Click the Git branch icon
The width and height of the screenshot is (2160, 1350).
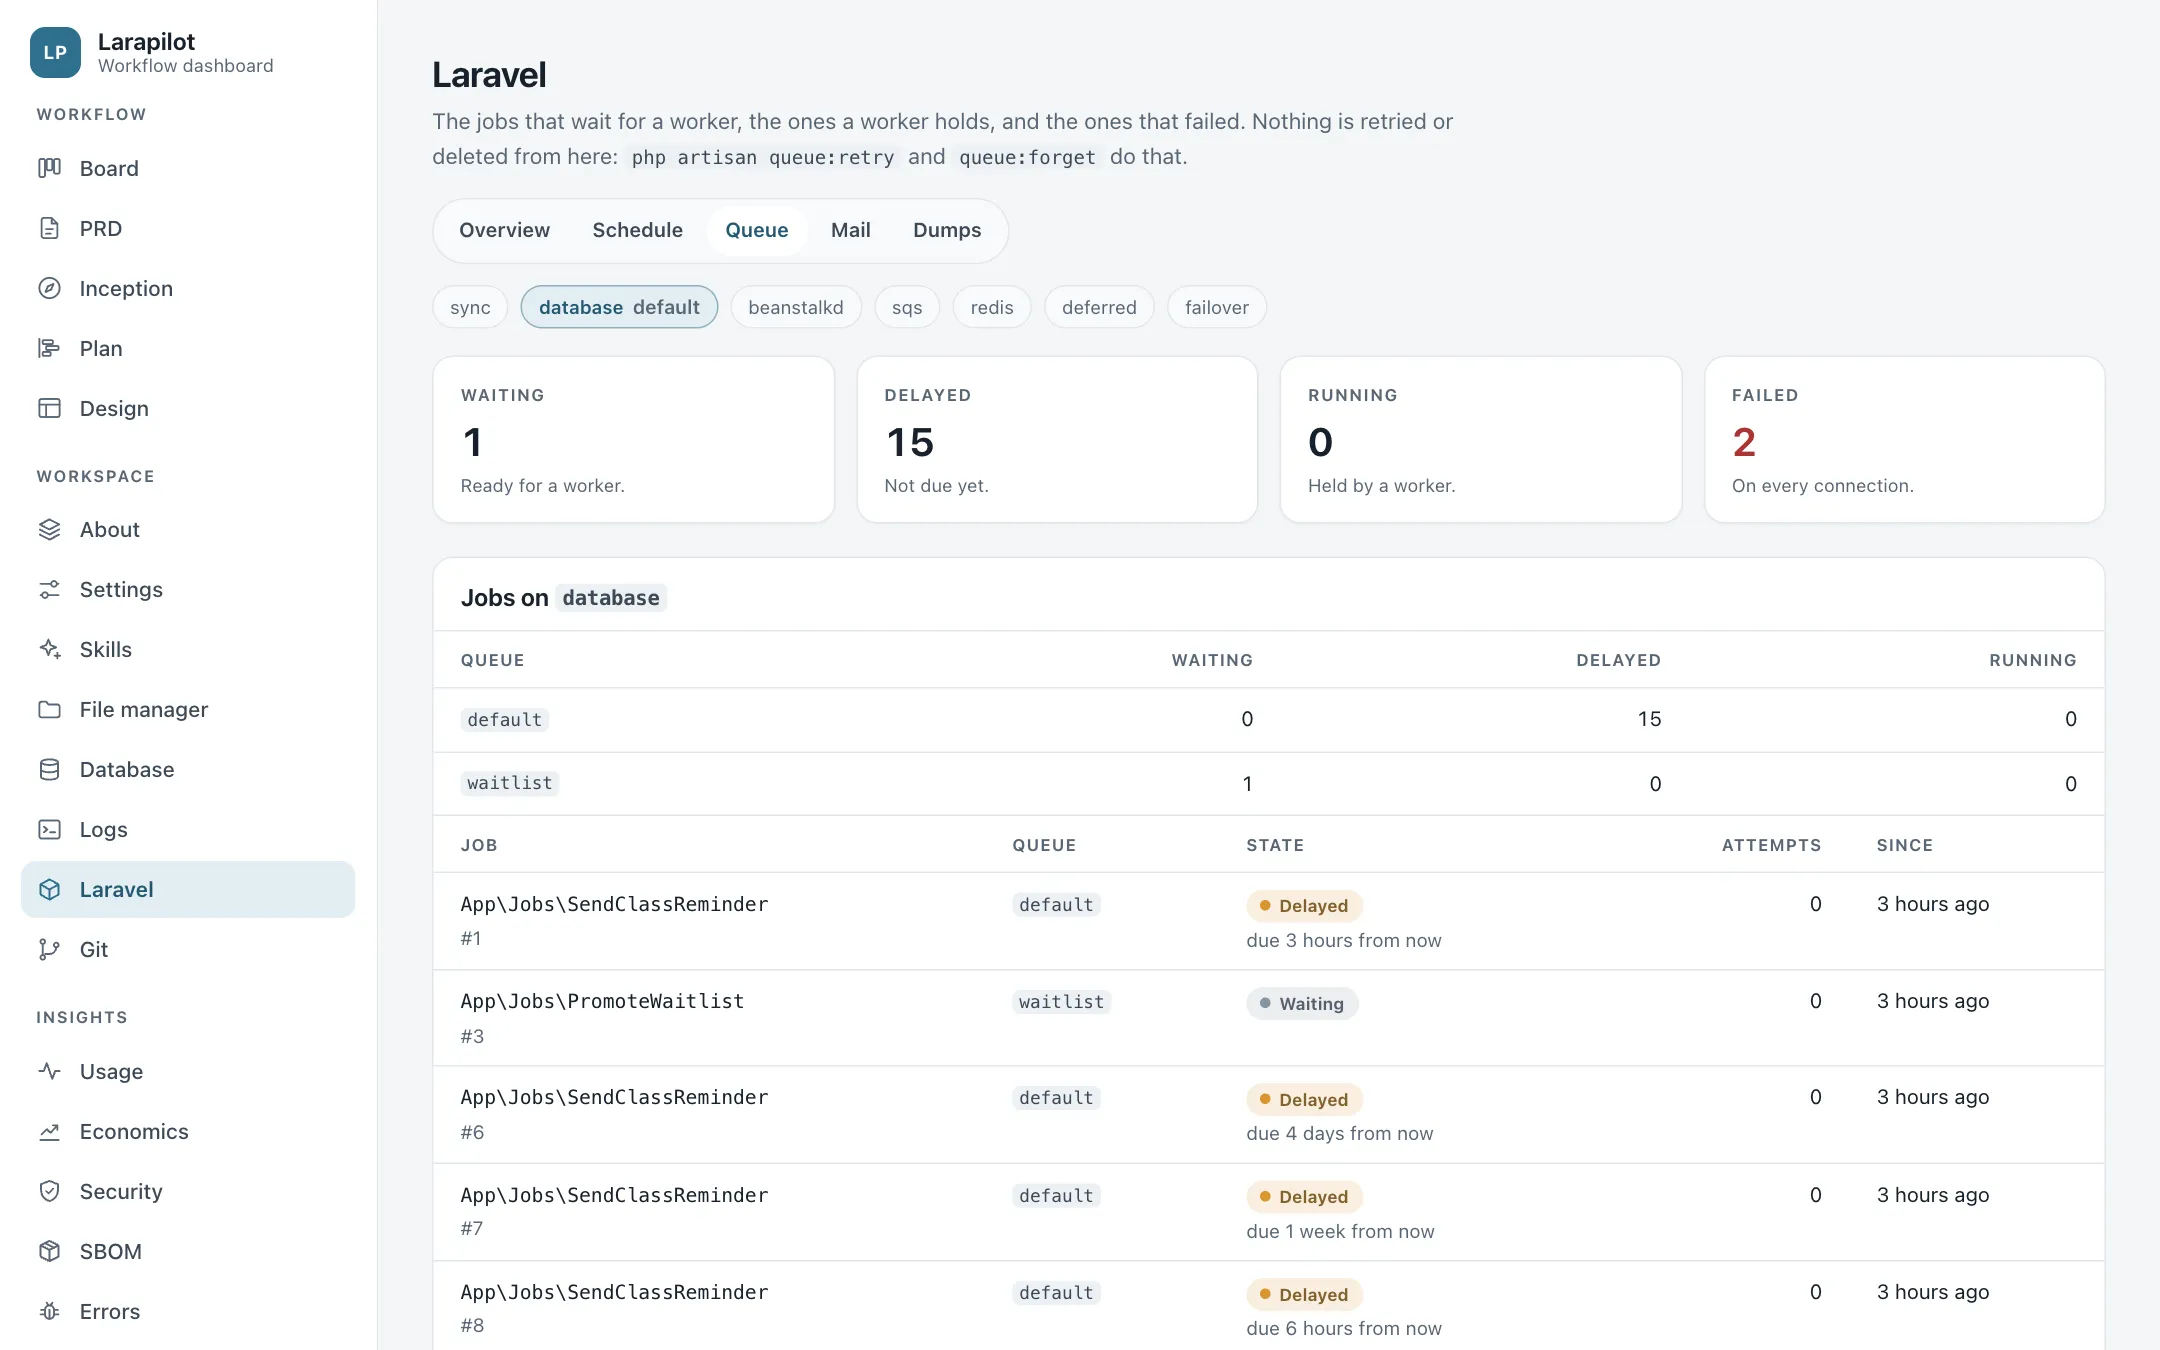point(49,949)
